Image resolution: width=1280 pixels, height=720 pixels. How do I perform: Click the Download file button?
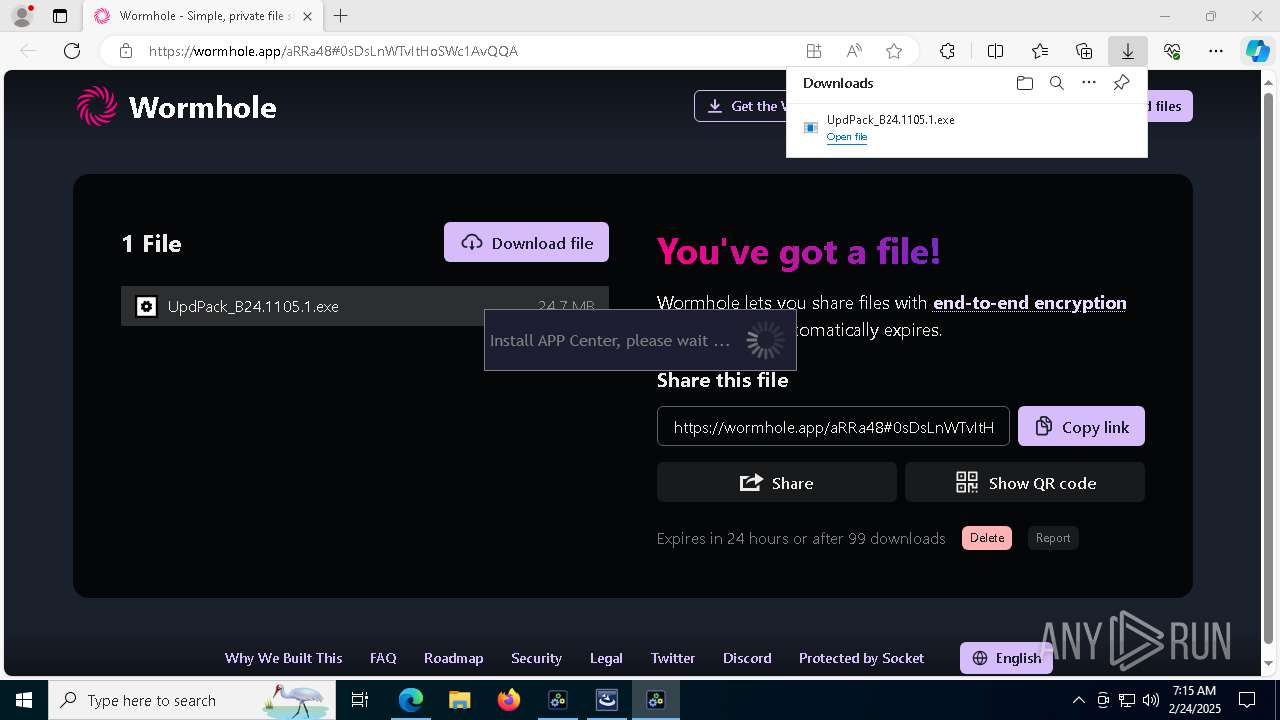point(526,242)
